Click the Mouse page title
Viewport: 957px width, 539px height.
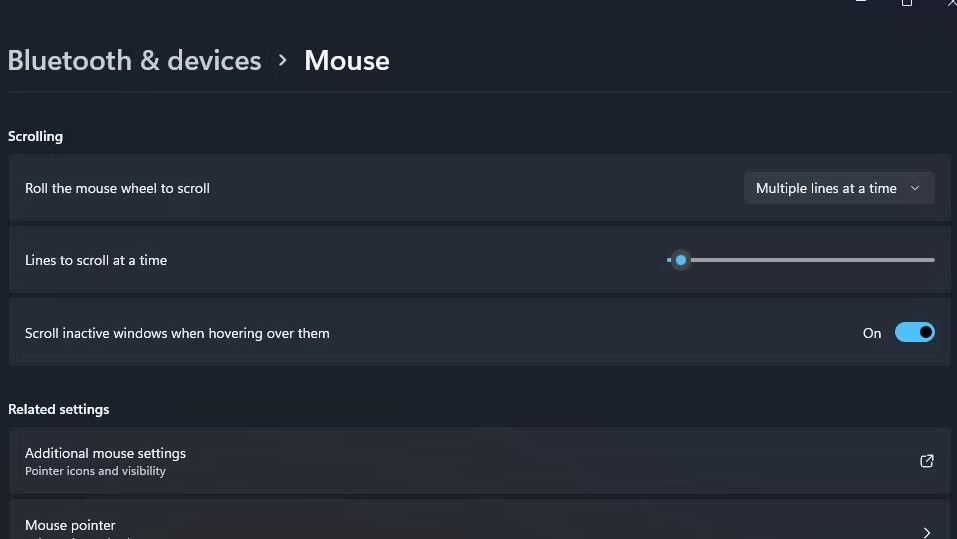pyautogui.click(x=346, y=61)
